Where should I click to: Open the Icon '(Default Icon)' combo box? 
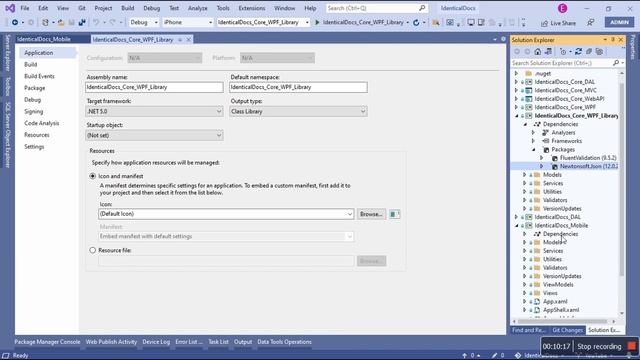tap(226, 214)
